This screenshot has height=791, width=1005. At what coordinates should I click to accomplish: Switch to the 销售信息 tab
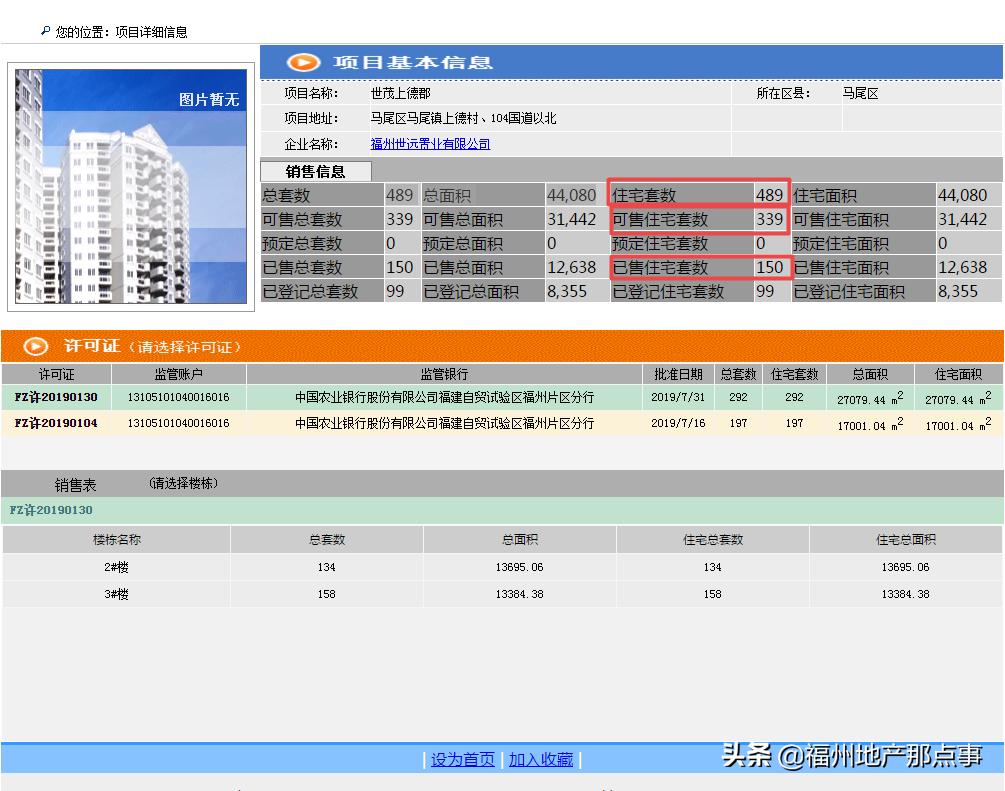point(315,170)
